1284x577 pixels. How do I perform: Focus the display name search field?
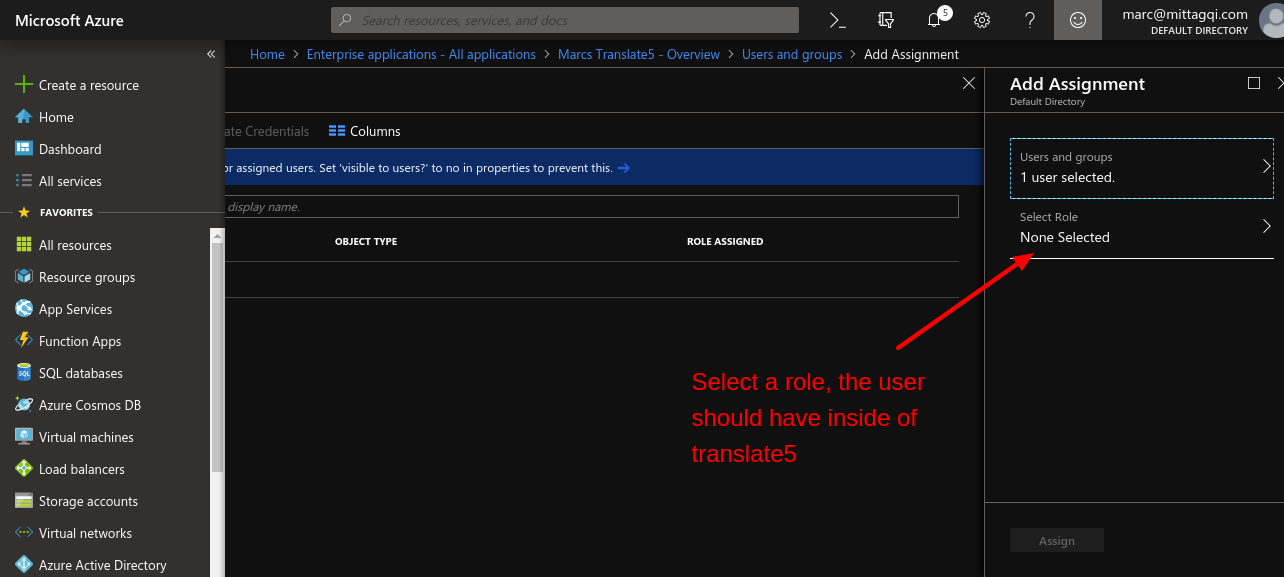click(591, 207)
